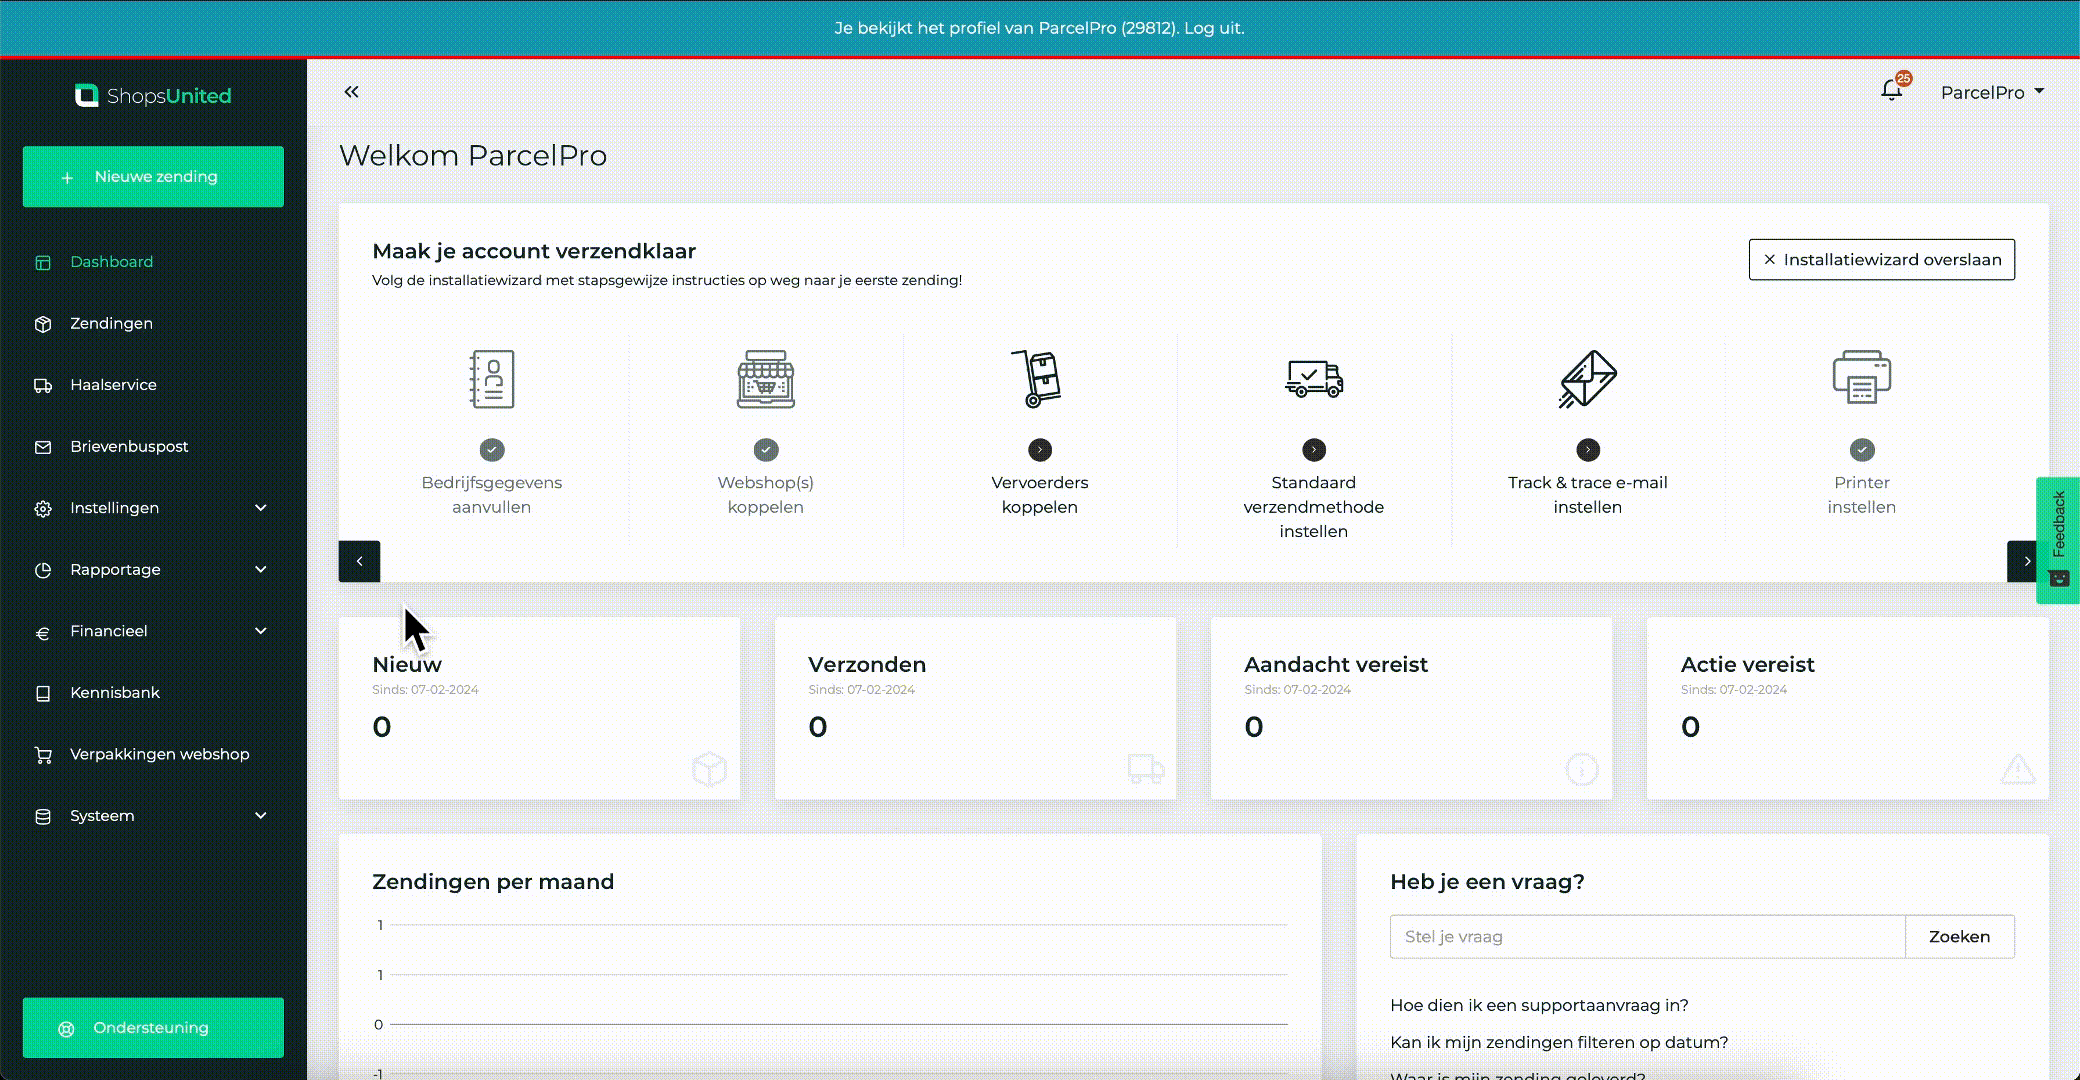The height and width of the screenshot is (1080, 2080).
Task: Open the ParcelPro account dropdown
Action: coord(1992,92)
